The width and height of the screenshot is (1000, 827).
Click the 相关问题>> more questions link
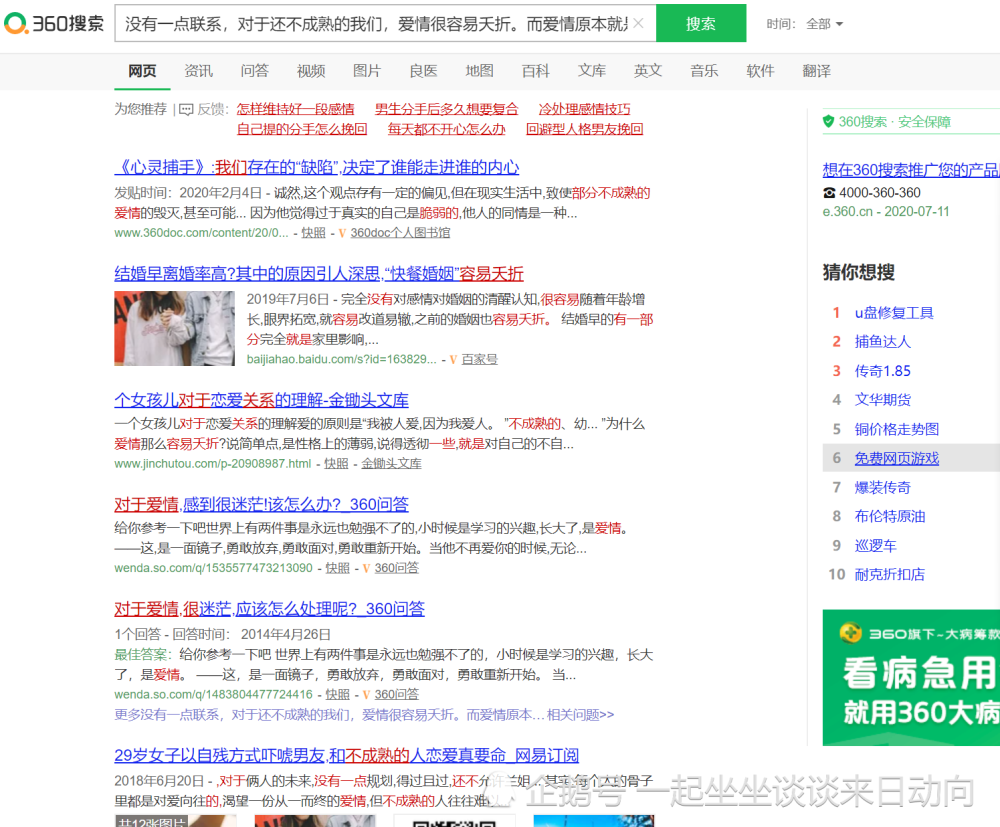pyautogui.click(x=580, y=715)
